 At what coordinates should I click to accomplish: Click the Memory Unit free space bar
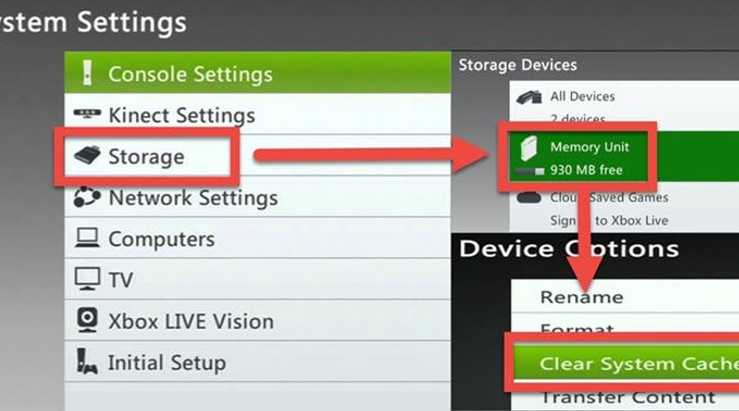tap(527, 172)
